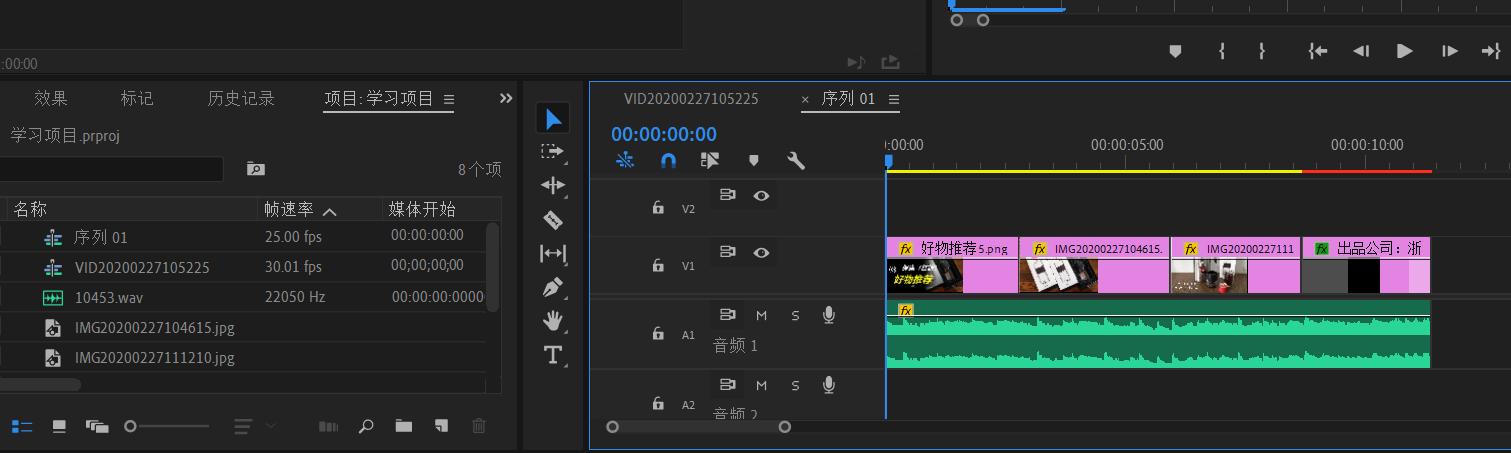This screenshot has width=1511, height=453.
Task: Toggle sync lock on track V1
Action: coord(728,253)
